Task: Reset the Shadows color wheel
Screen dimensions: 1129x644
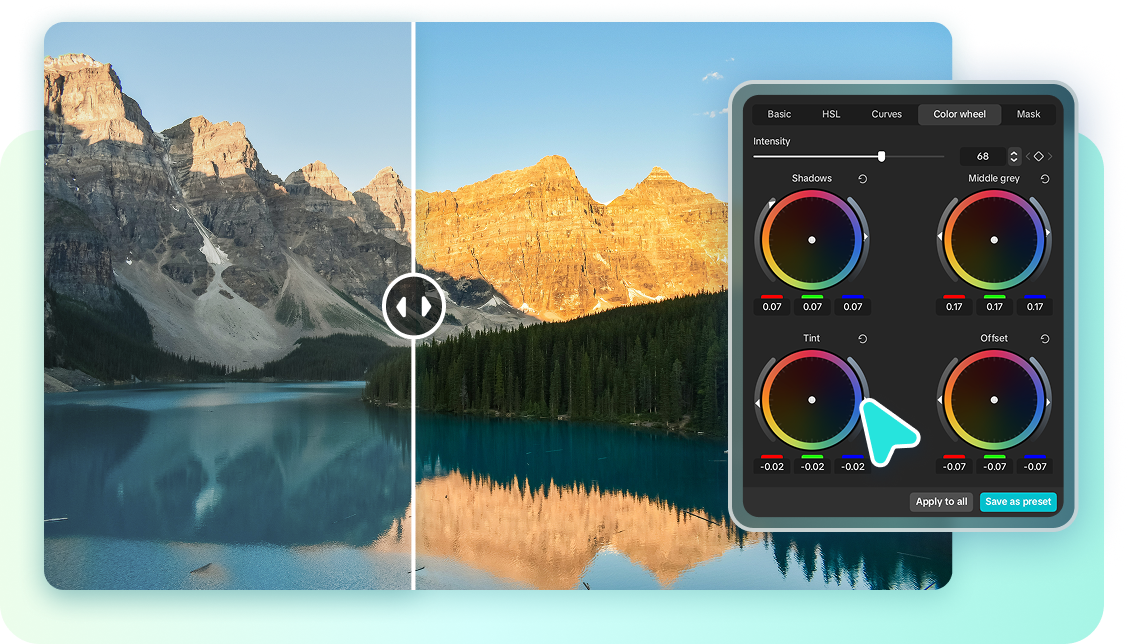Action: tap(864, 178)
